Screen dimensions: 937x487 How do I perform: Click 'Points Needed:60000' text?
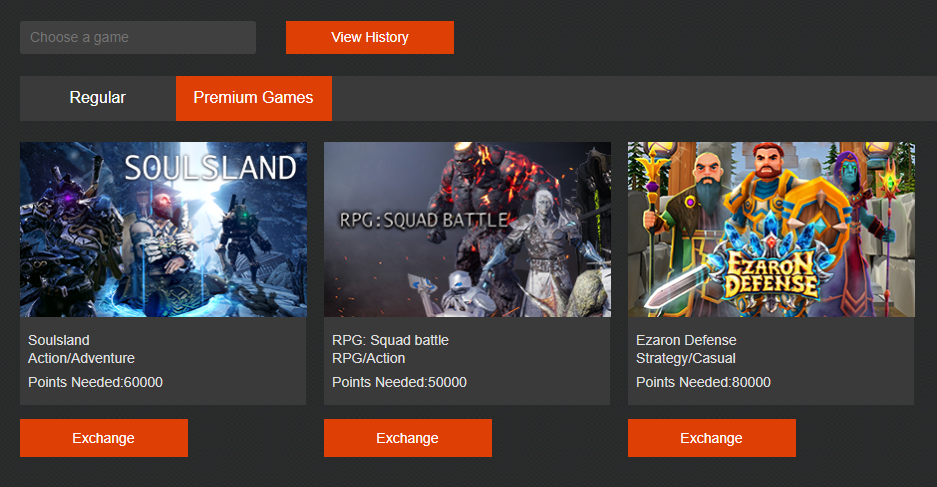click(95, 382)
